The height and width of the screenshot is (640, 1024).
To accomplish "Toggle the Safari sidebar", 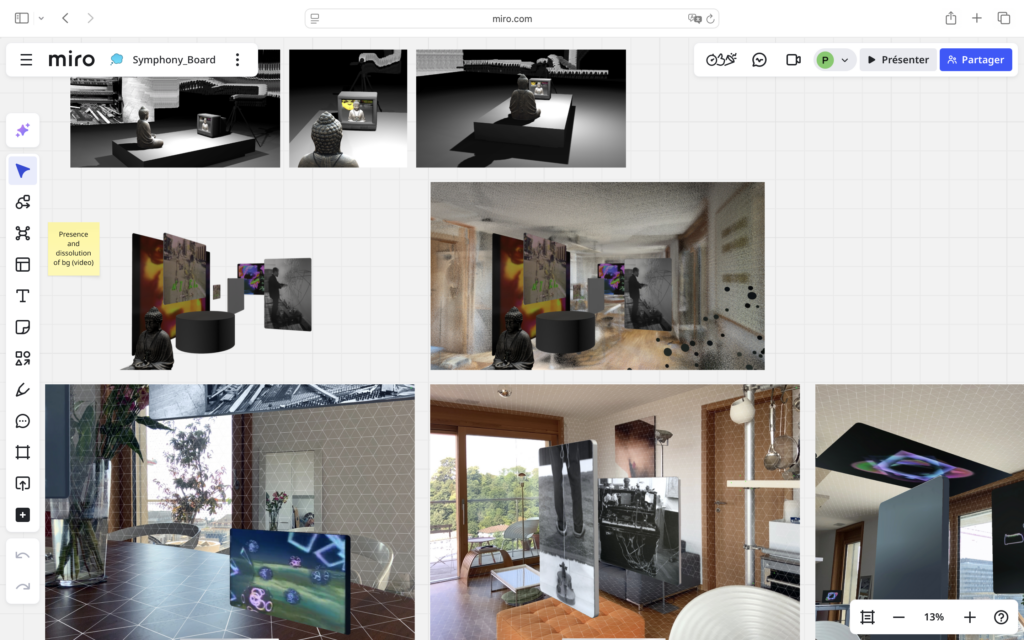I will click(x=22, y=18).
